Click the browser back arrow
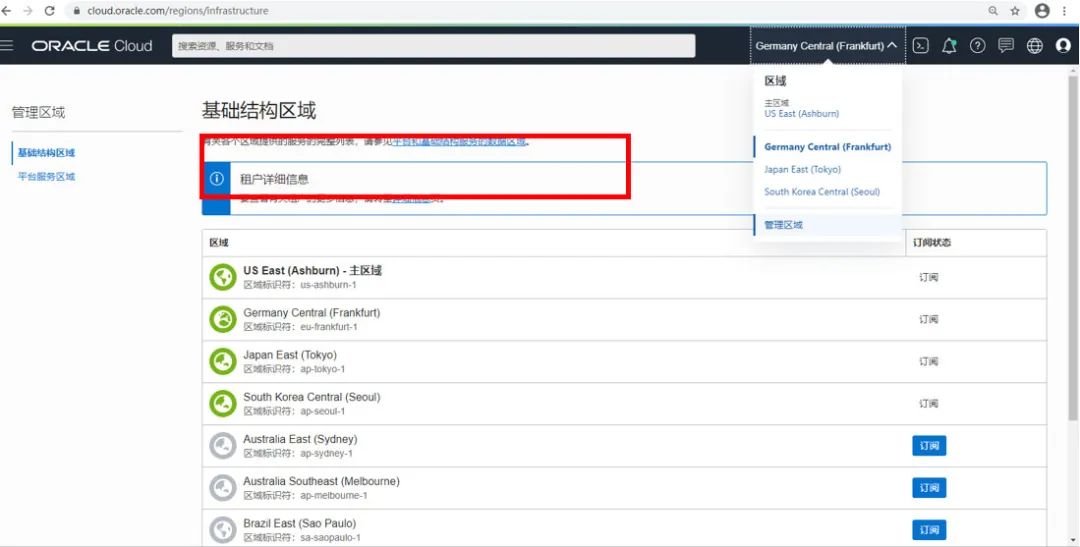Image resolution: width=1080 pixels, height=547 pixels. pos(7,11)
